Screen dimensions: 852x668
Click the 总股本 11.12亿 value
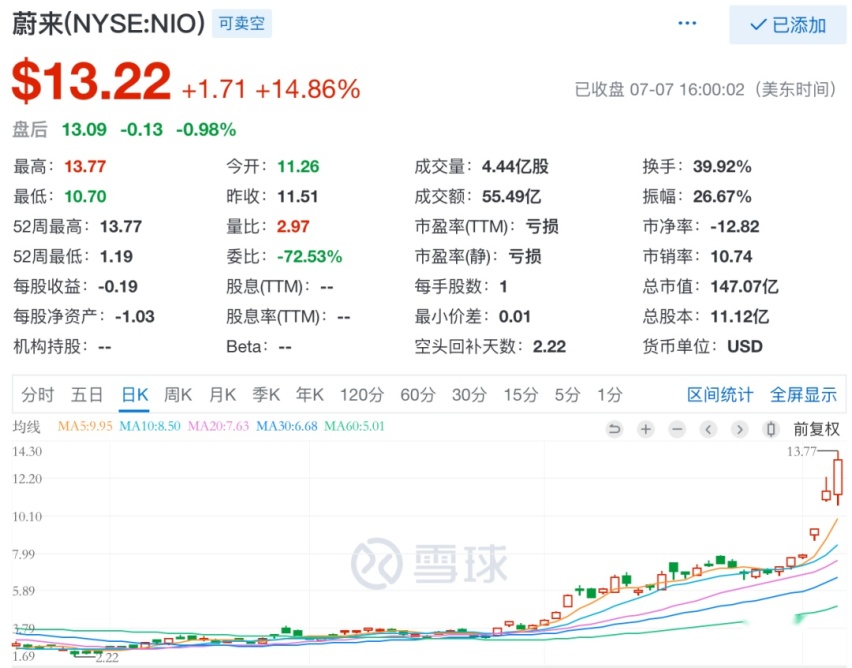[740, 316]
